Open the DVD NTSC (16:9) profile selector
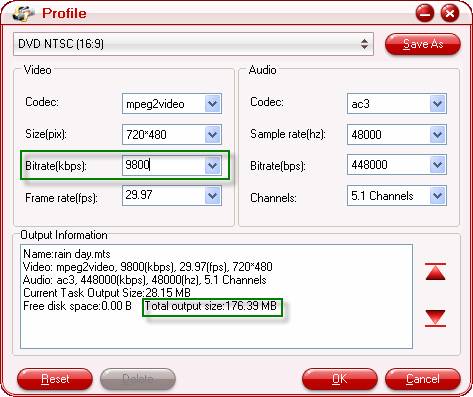Screen dimensions: 473x397 [193, 44]
